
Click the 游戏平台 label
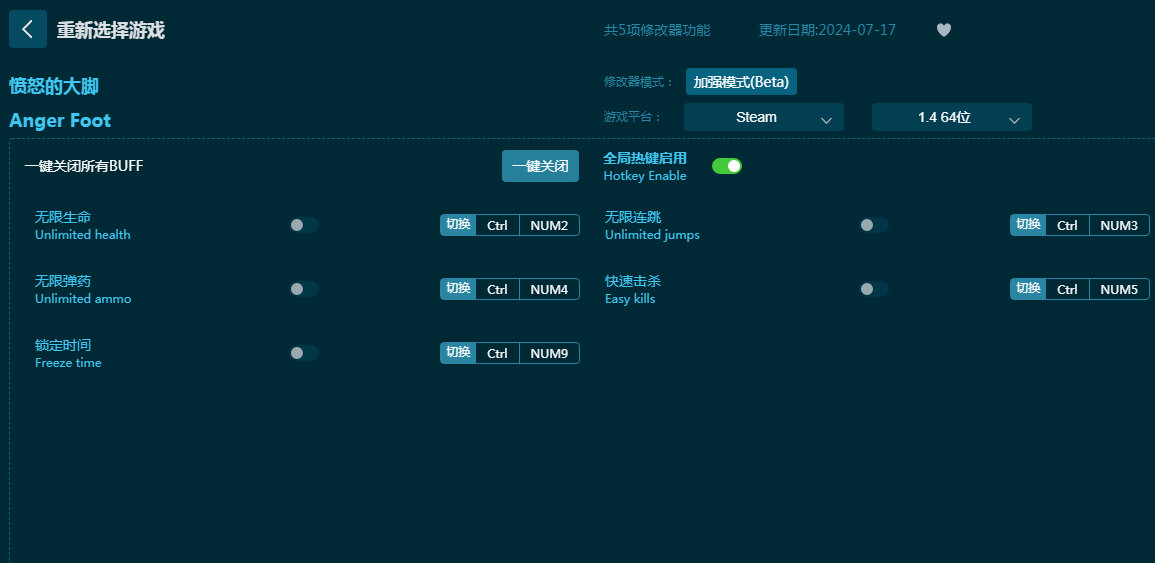(633, 117)
